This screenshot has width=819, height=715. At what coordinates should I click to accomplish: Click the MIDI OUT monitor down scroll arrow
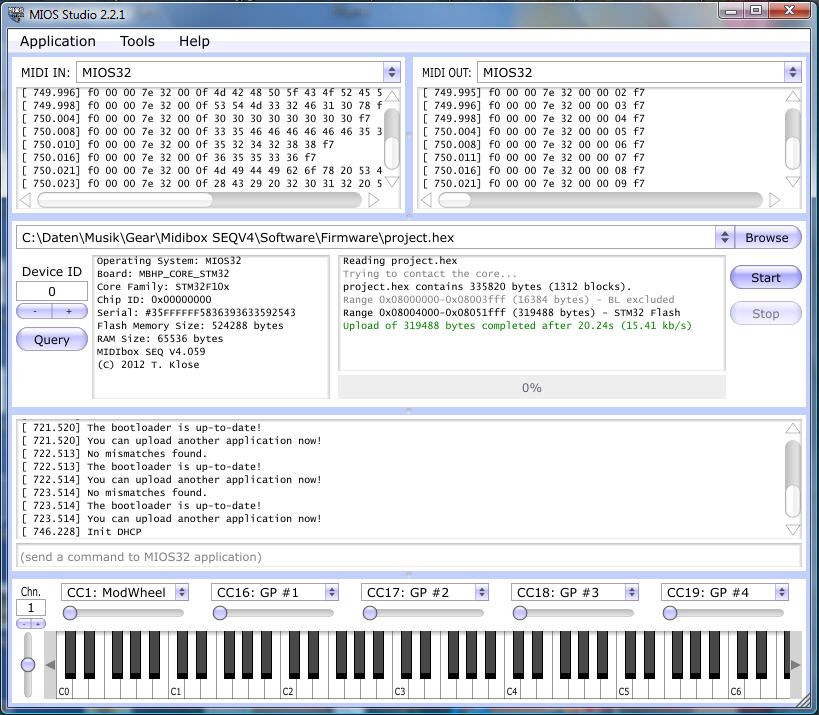[792, 181]
